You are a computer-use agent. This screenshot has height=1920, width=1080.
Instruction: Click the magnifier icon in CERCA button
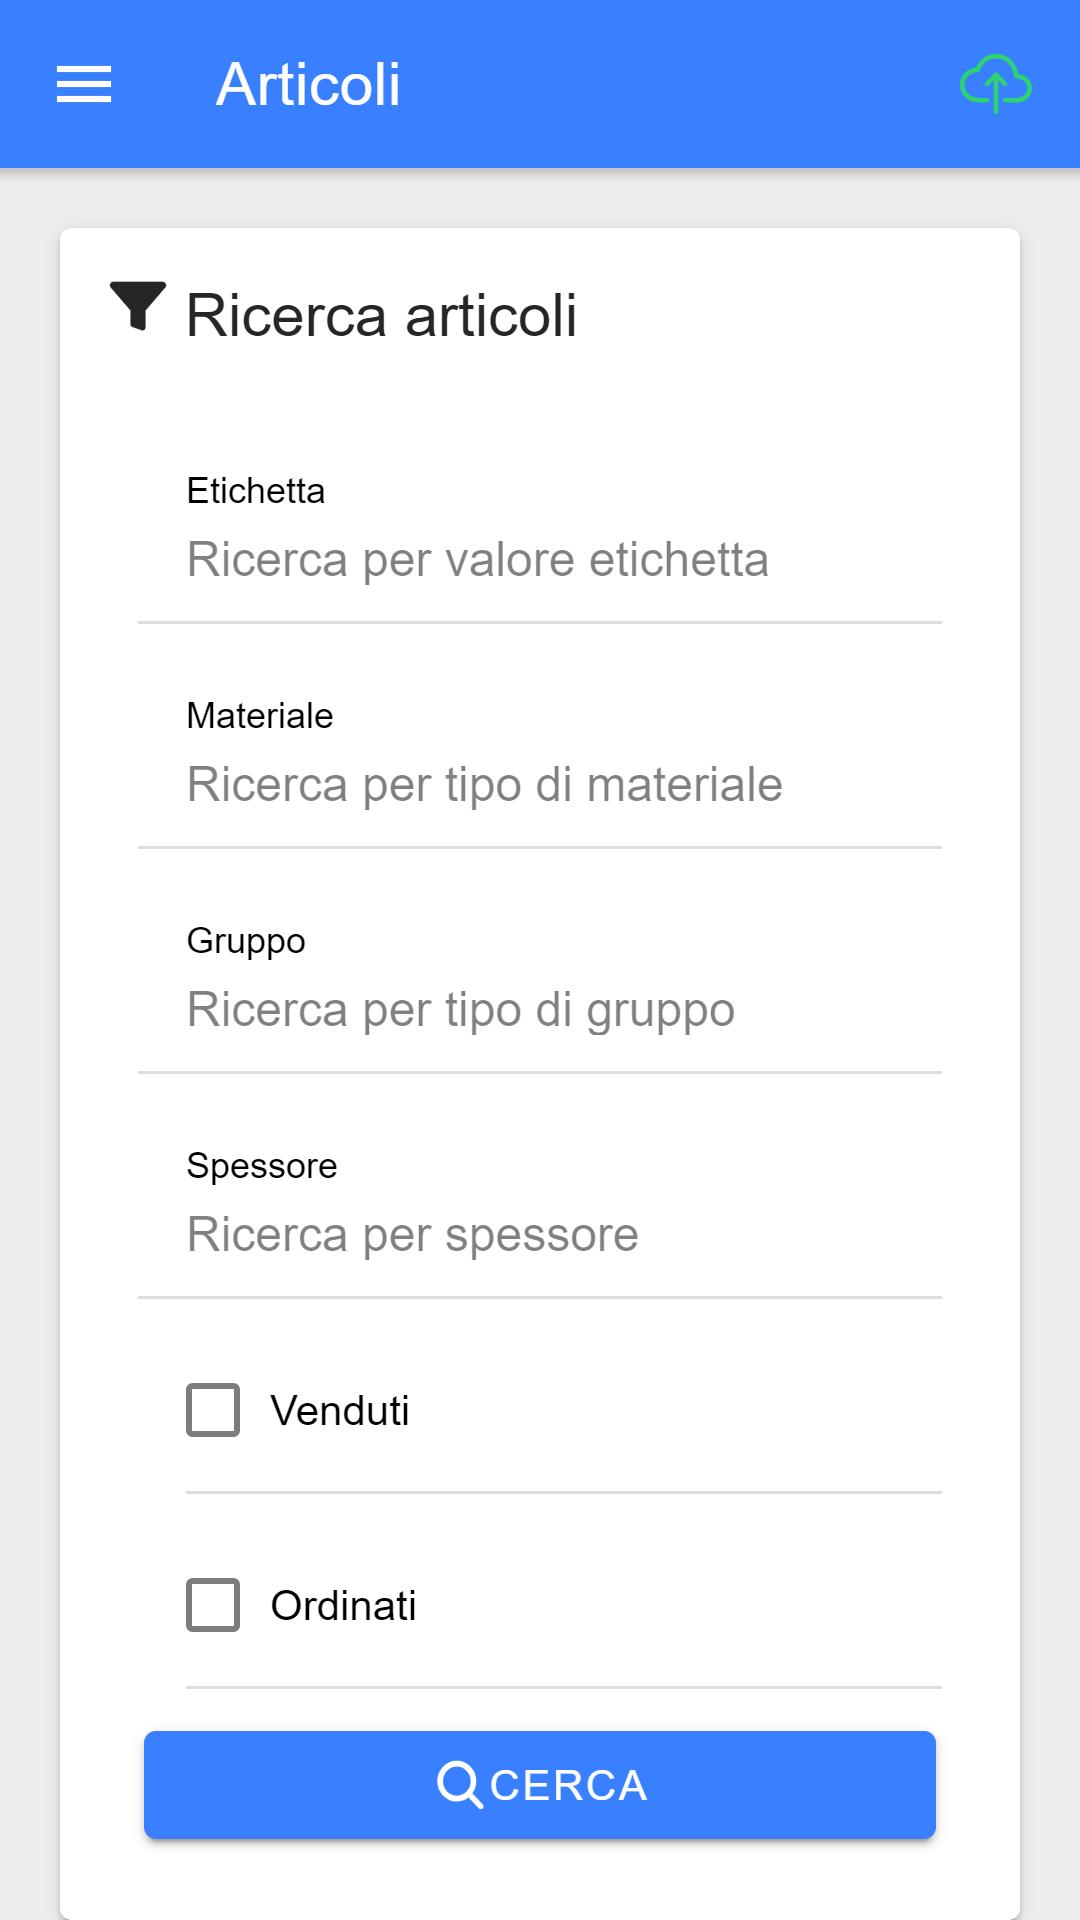point(460,1785)
